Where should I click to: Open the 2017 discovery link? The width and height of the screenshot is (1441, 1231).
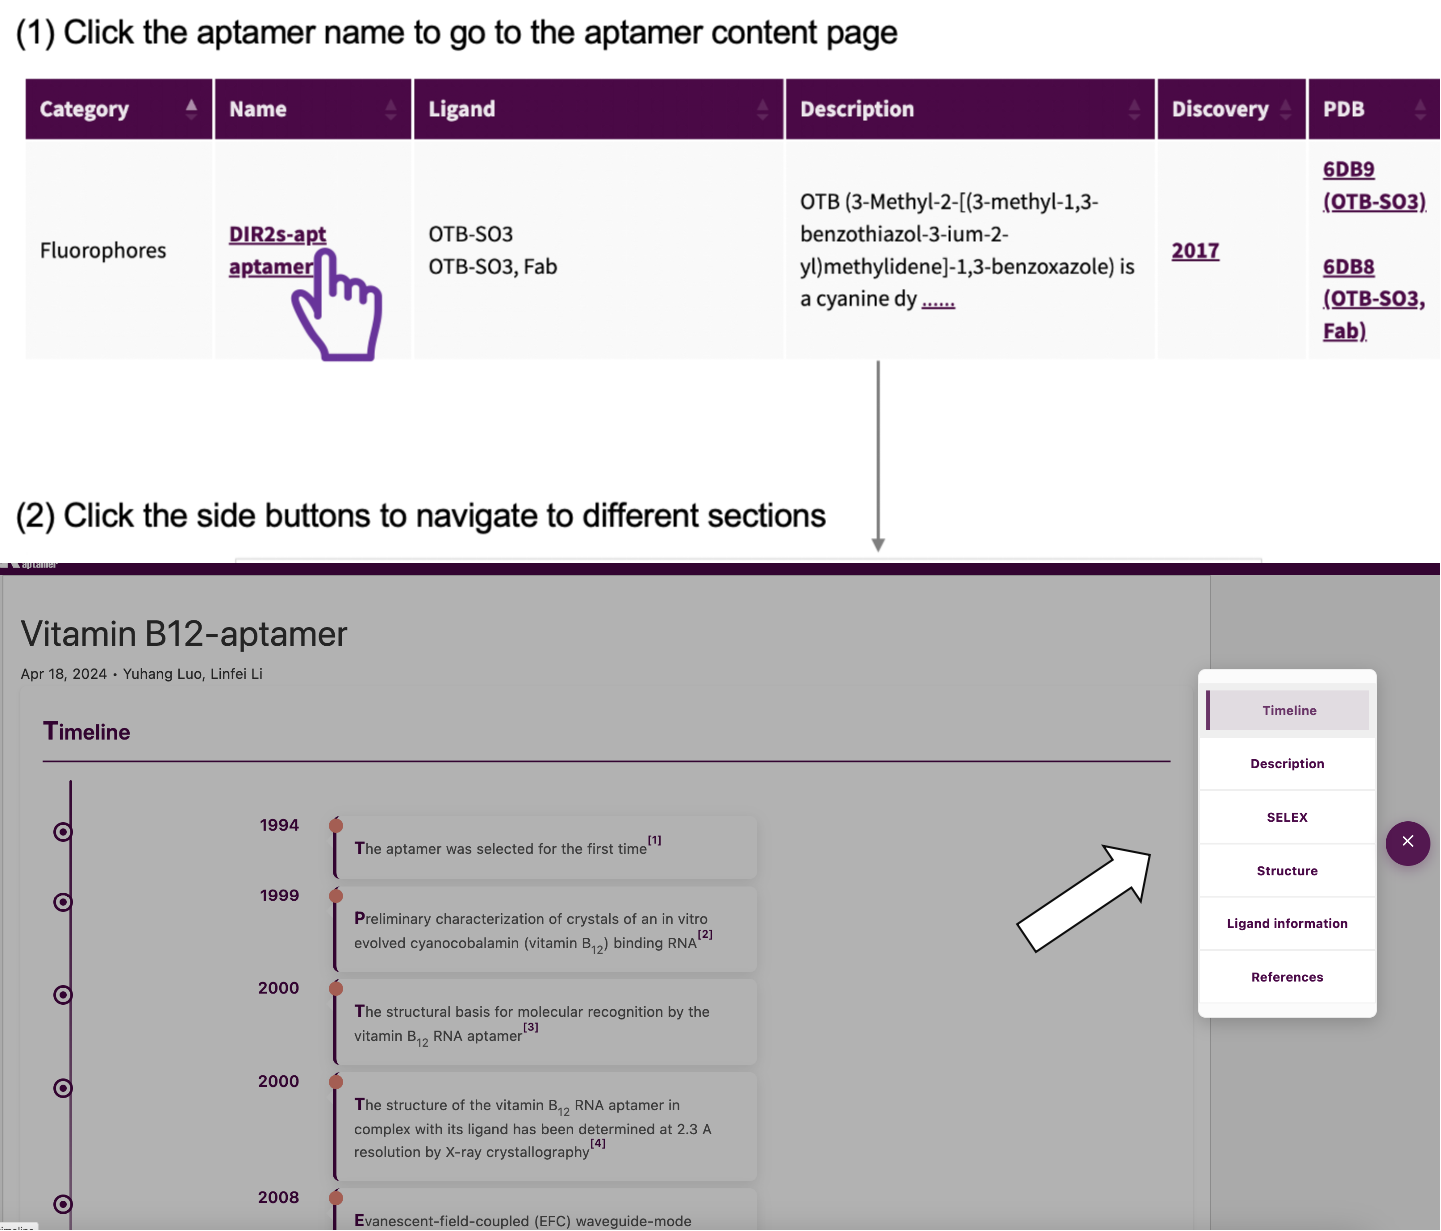[x=1195, y=251]
